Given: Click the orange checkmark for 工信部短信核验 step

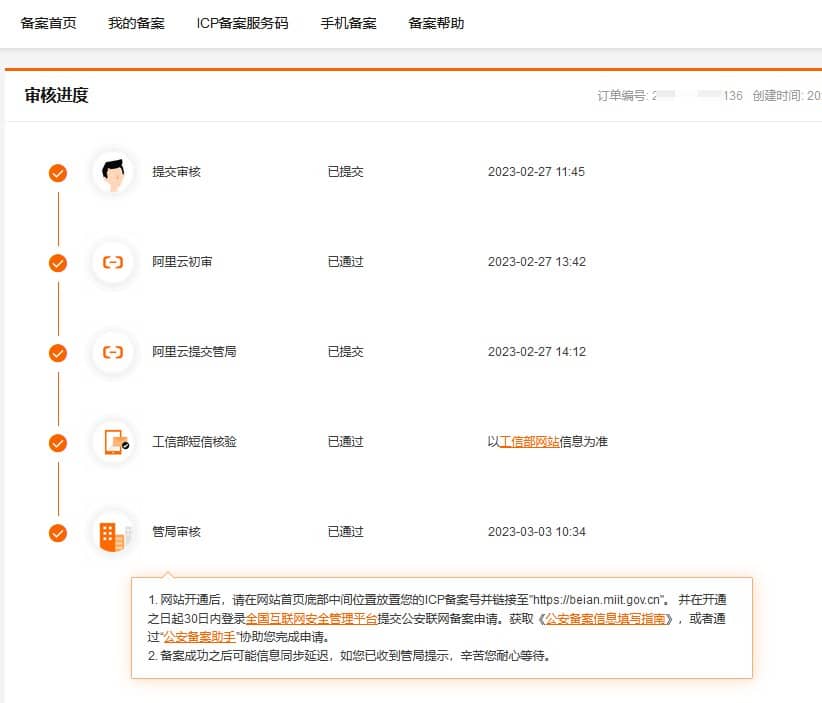Looking at the screenshot, I should (58, 442).
